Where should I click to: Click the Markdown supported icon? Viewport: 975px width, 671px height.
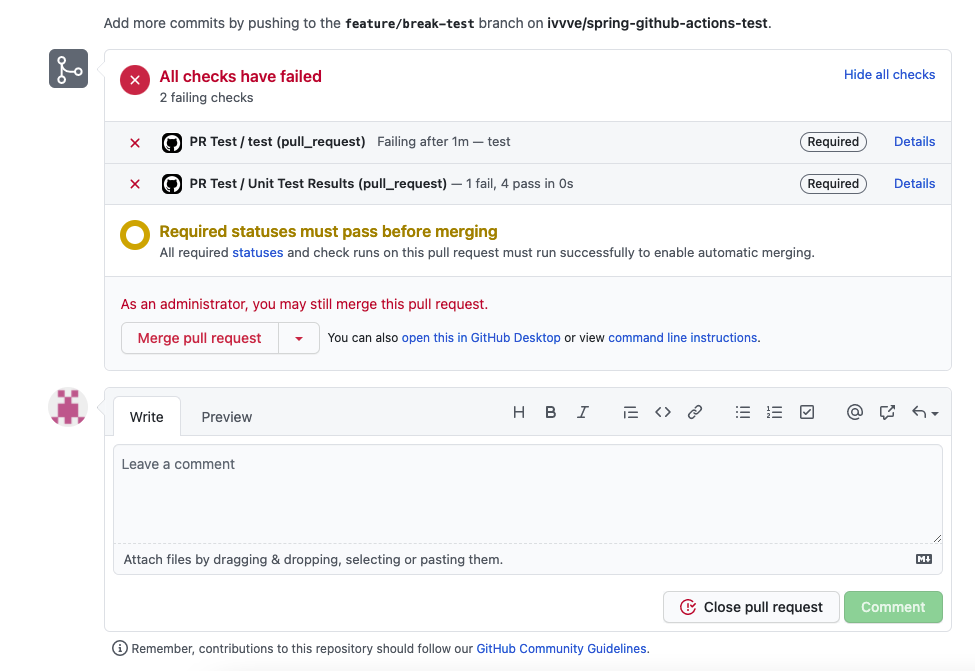click(x=924, y=559)
